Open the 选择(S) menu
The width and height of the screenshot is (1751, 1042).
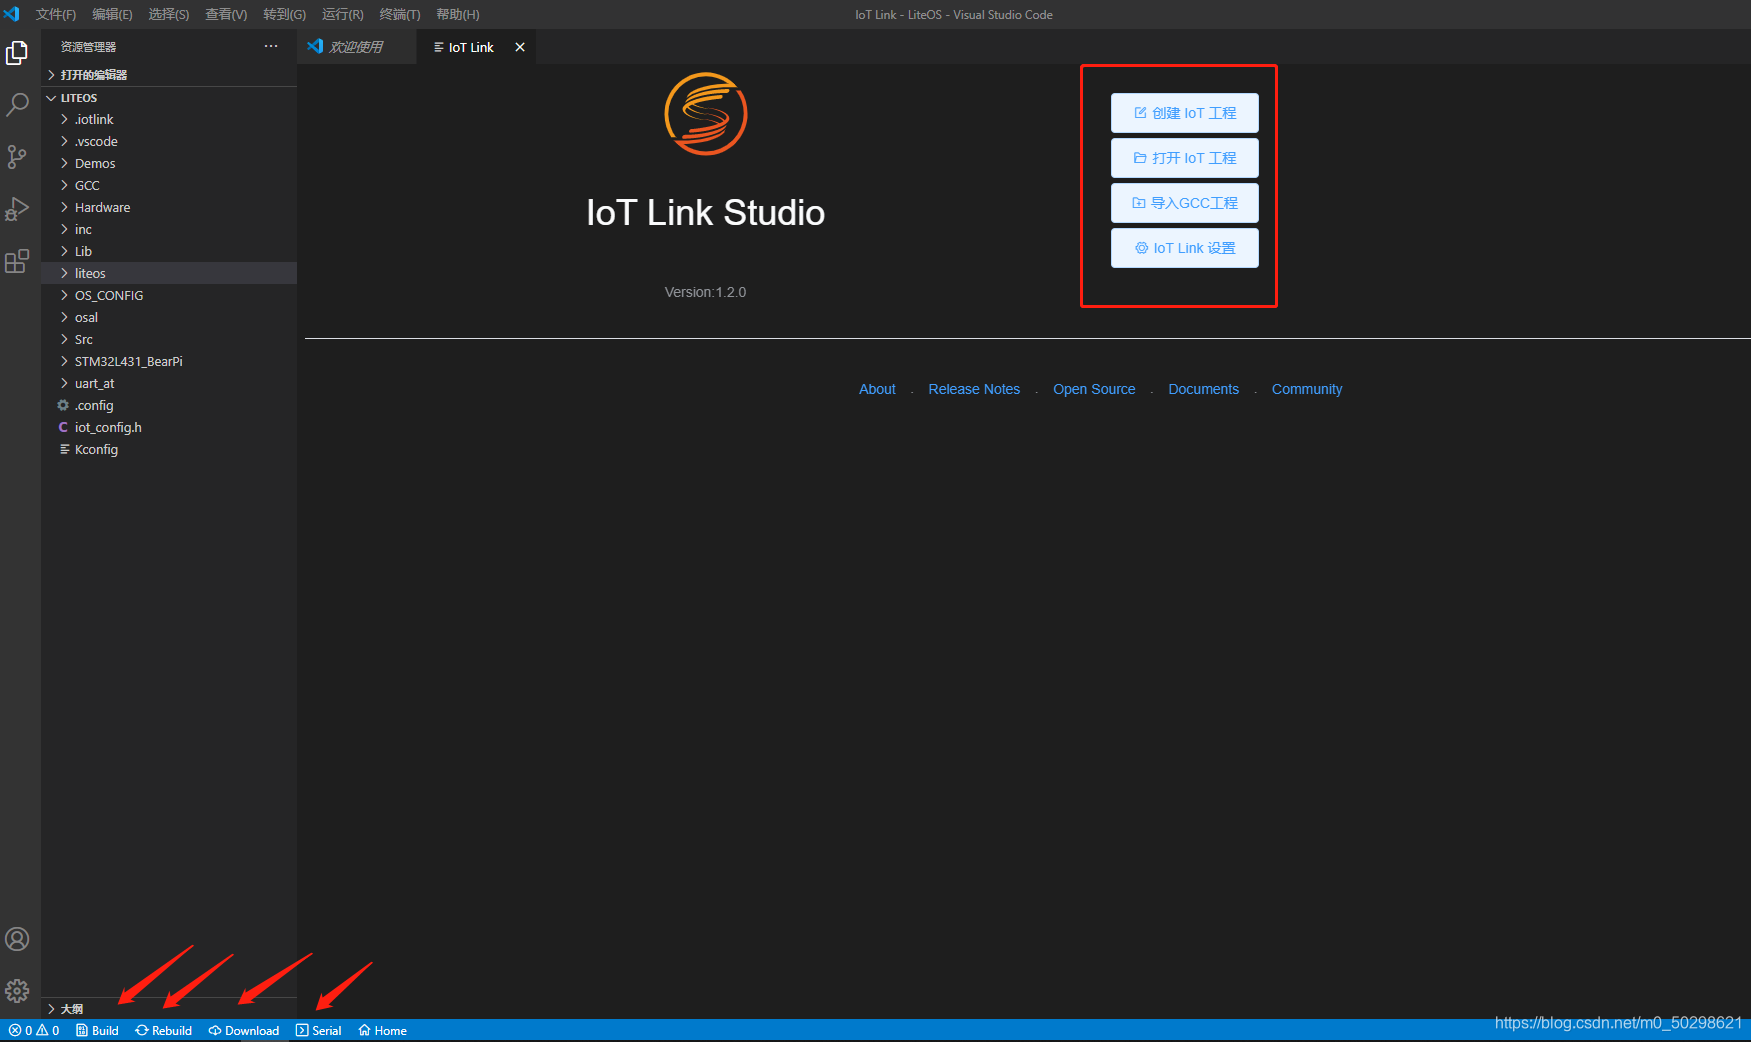click(169, 14)
